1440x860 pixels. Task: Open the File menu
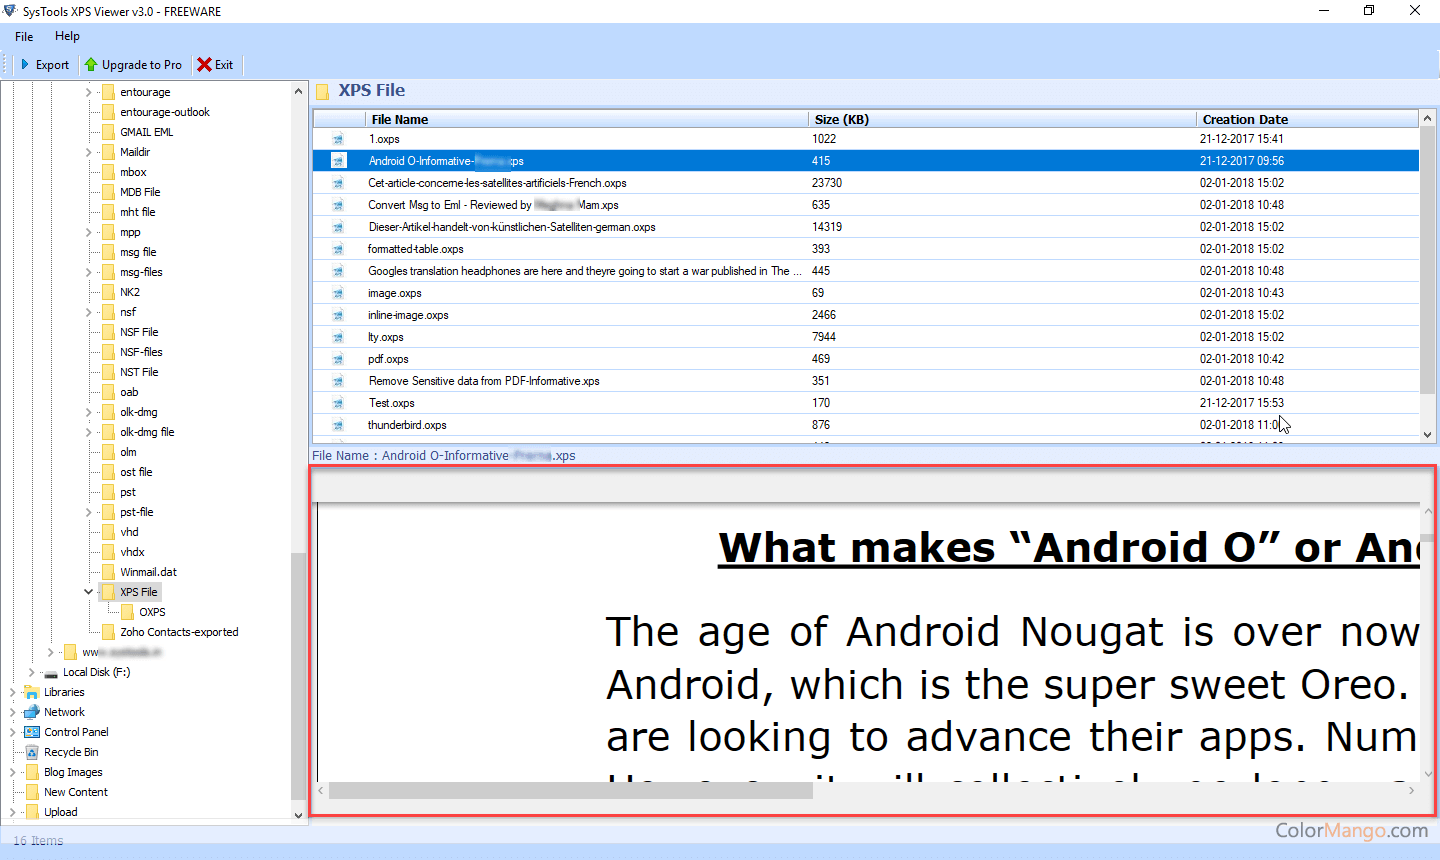(24, 36)
